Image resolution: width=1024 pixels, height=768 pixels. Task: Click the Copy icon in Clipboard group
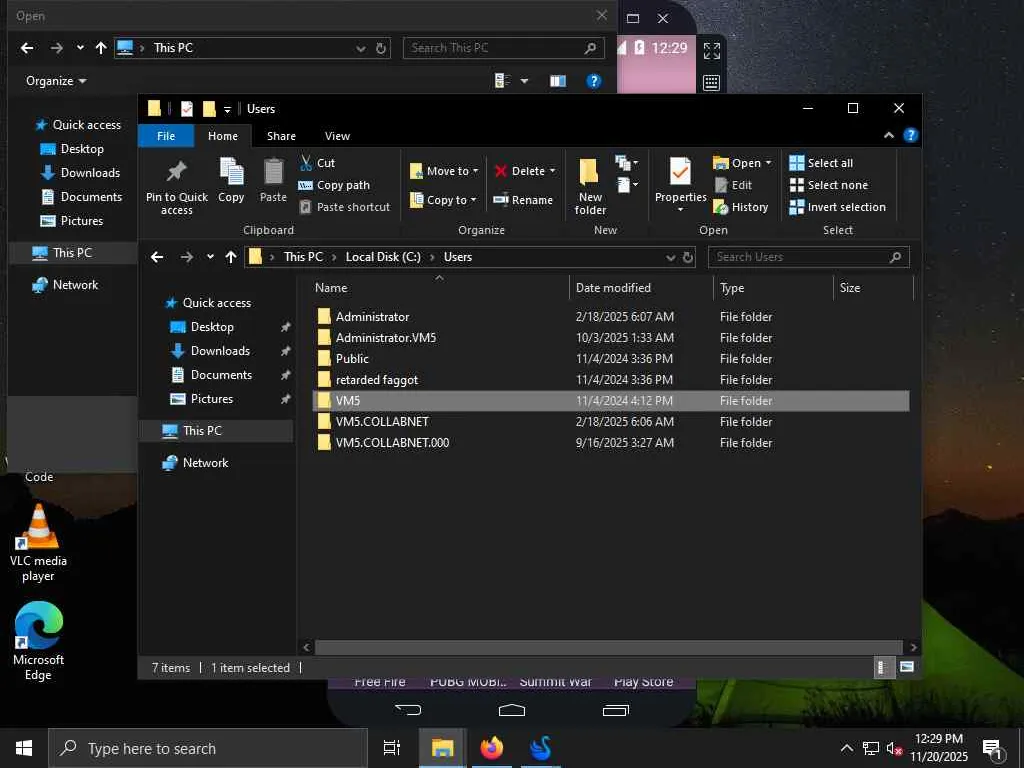click(231, 173)
